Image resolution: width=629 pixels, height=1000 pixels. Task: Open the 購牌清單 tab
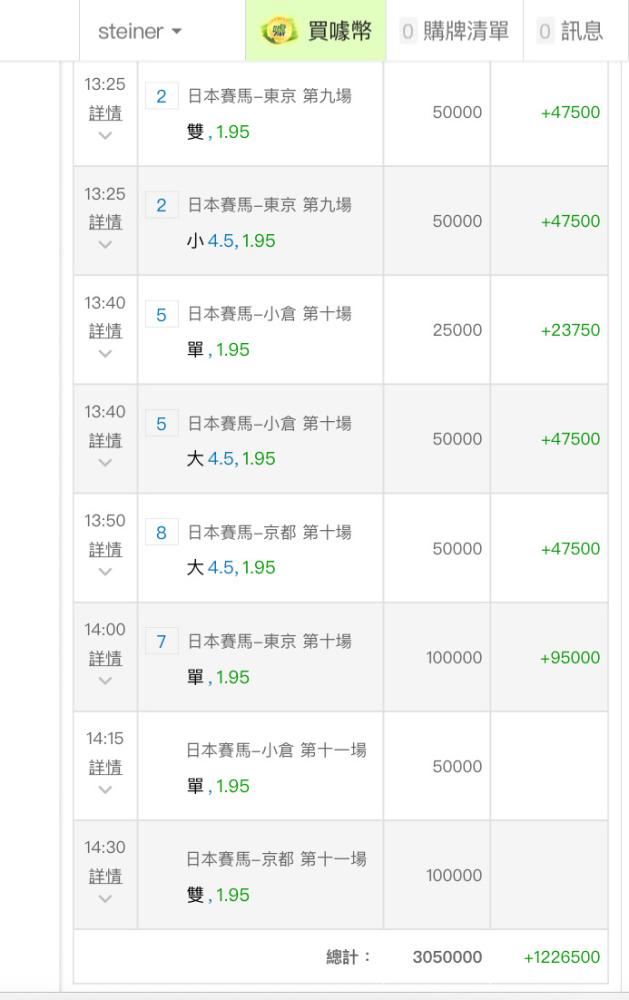454,31
